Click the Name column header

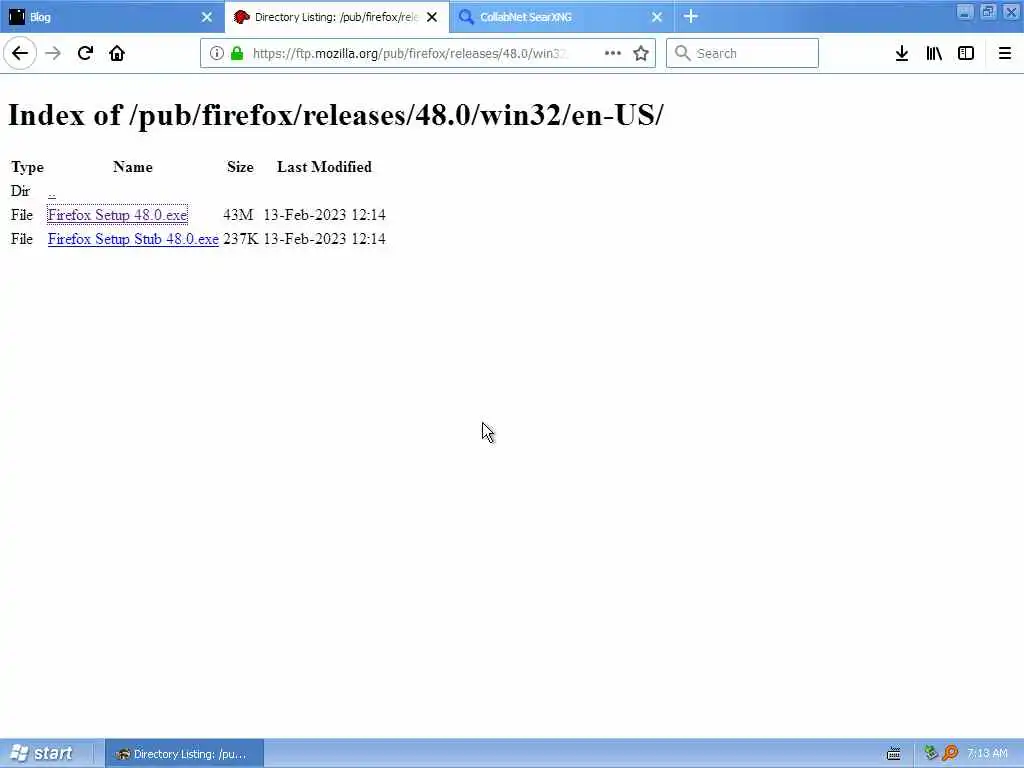click(133, 167)
